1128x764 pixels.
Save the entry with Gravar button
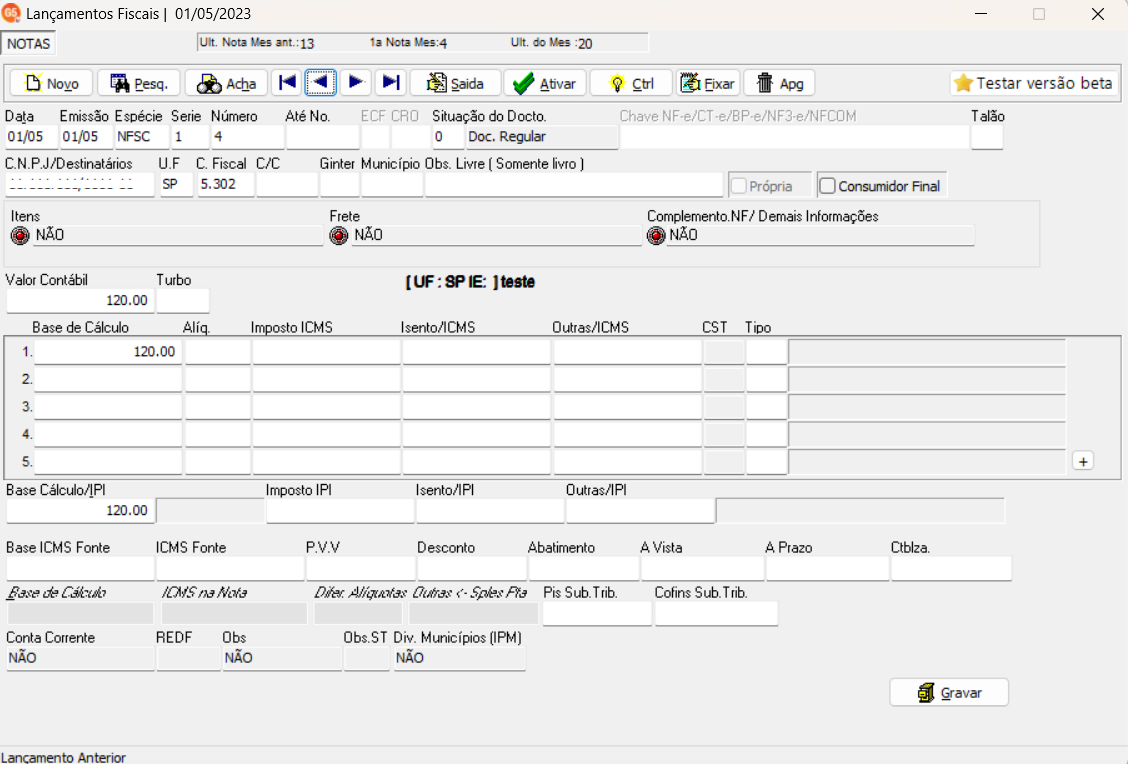tap(949, 693)
